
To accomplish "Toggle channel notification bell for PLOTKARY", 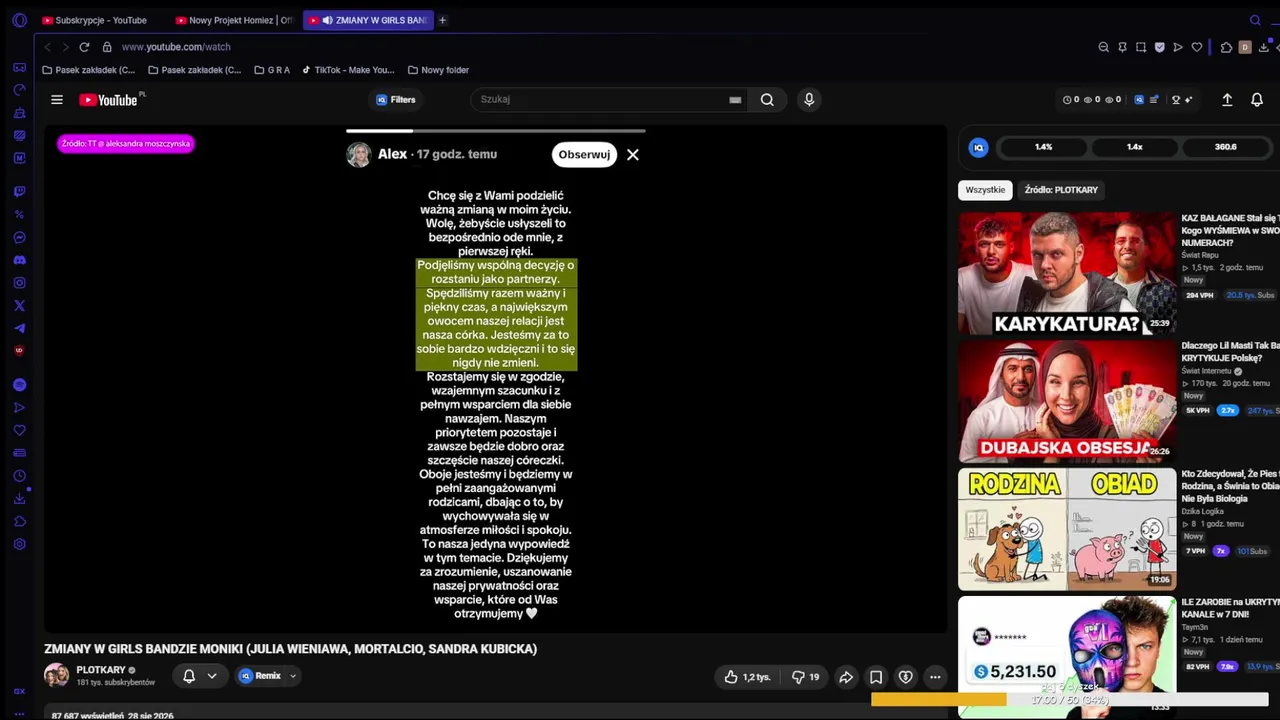I will (x=188, y=676).
